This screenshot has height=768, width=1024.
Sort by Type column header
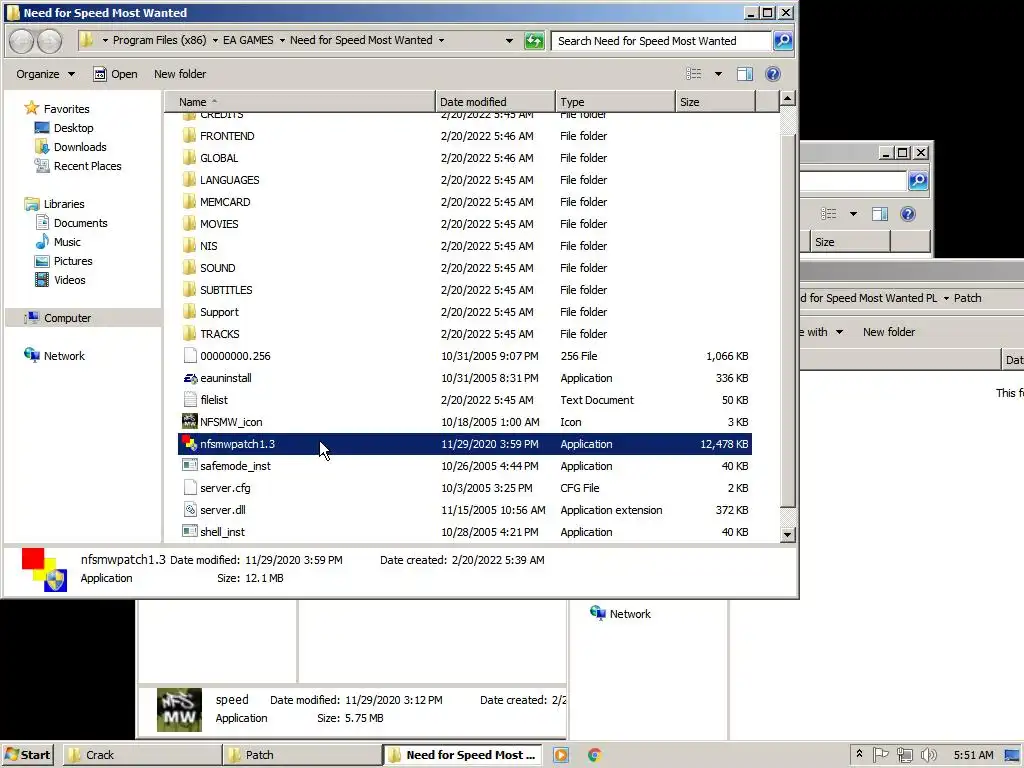point(615,102)
